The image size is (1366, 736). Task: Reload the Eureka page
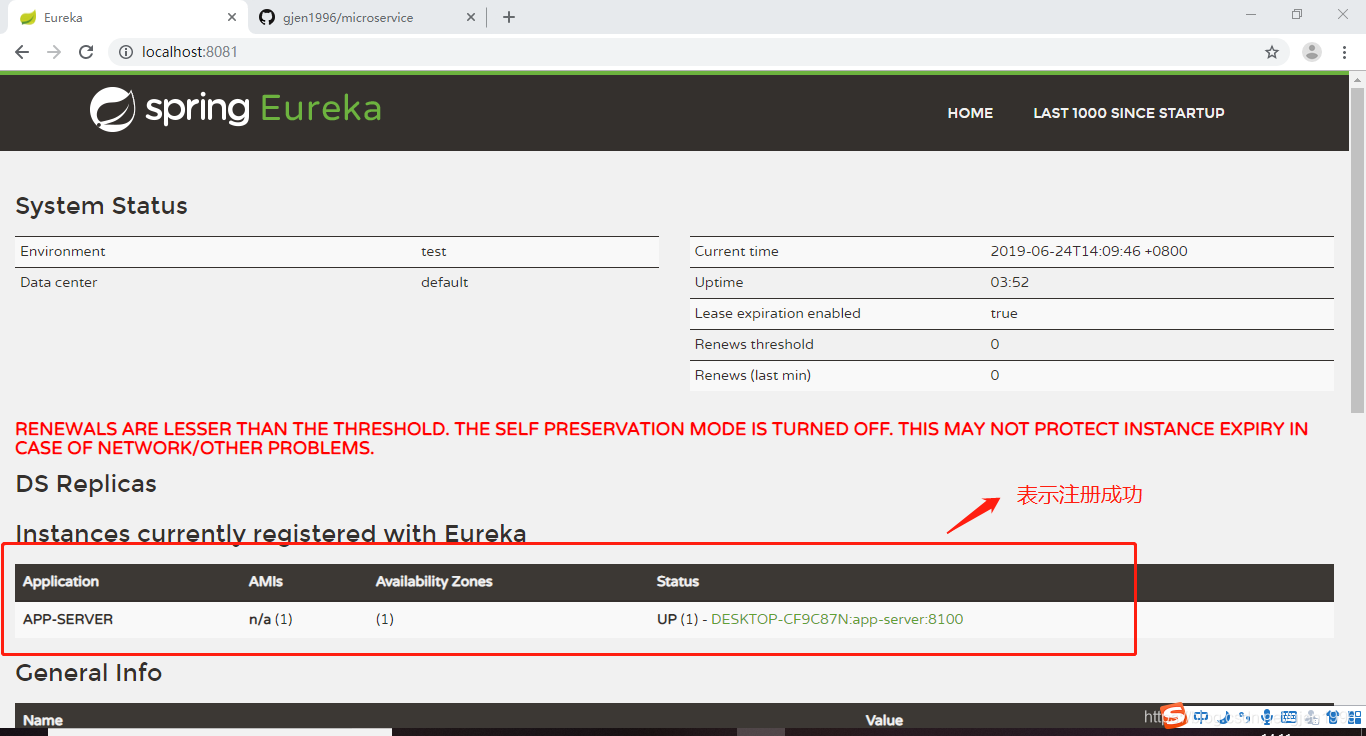pos(86,52)
